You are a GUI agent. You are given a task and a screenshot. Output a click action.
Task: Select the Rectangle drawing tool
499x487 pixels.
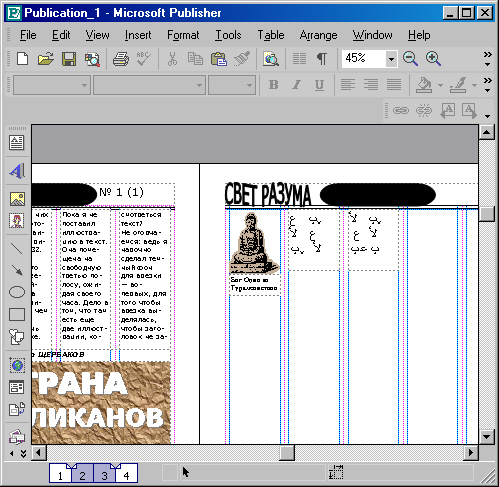(16, 314)
